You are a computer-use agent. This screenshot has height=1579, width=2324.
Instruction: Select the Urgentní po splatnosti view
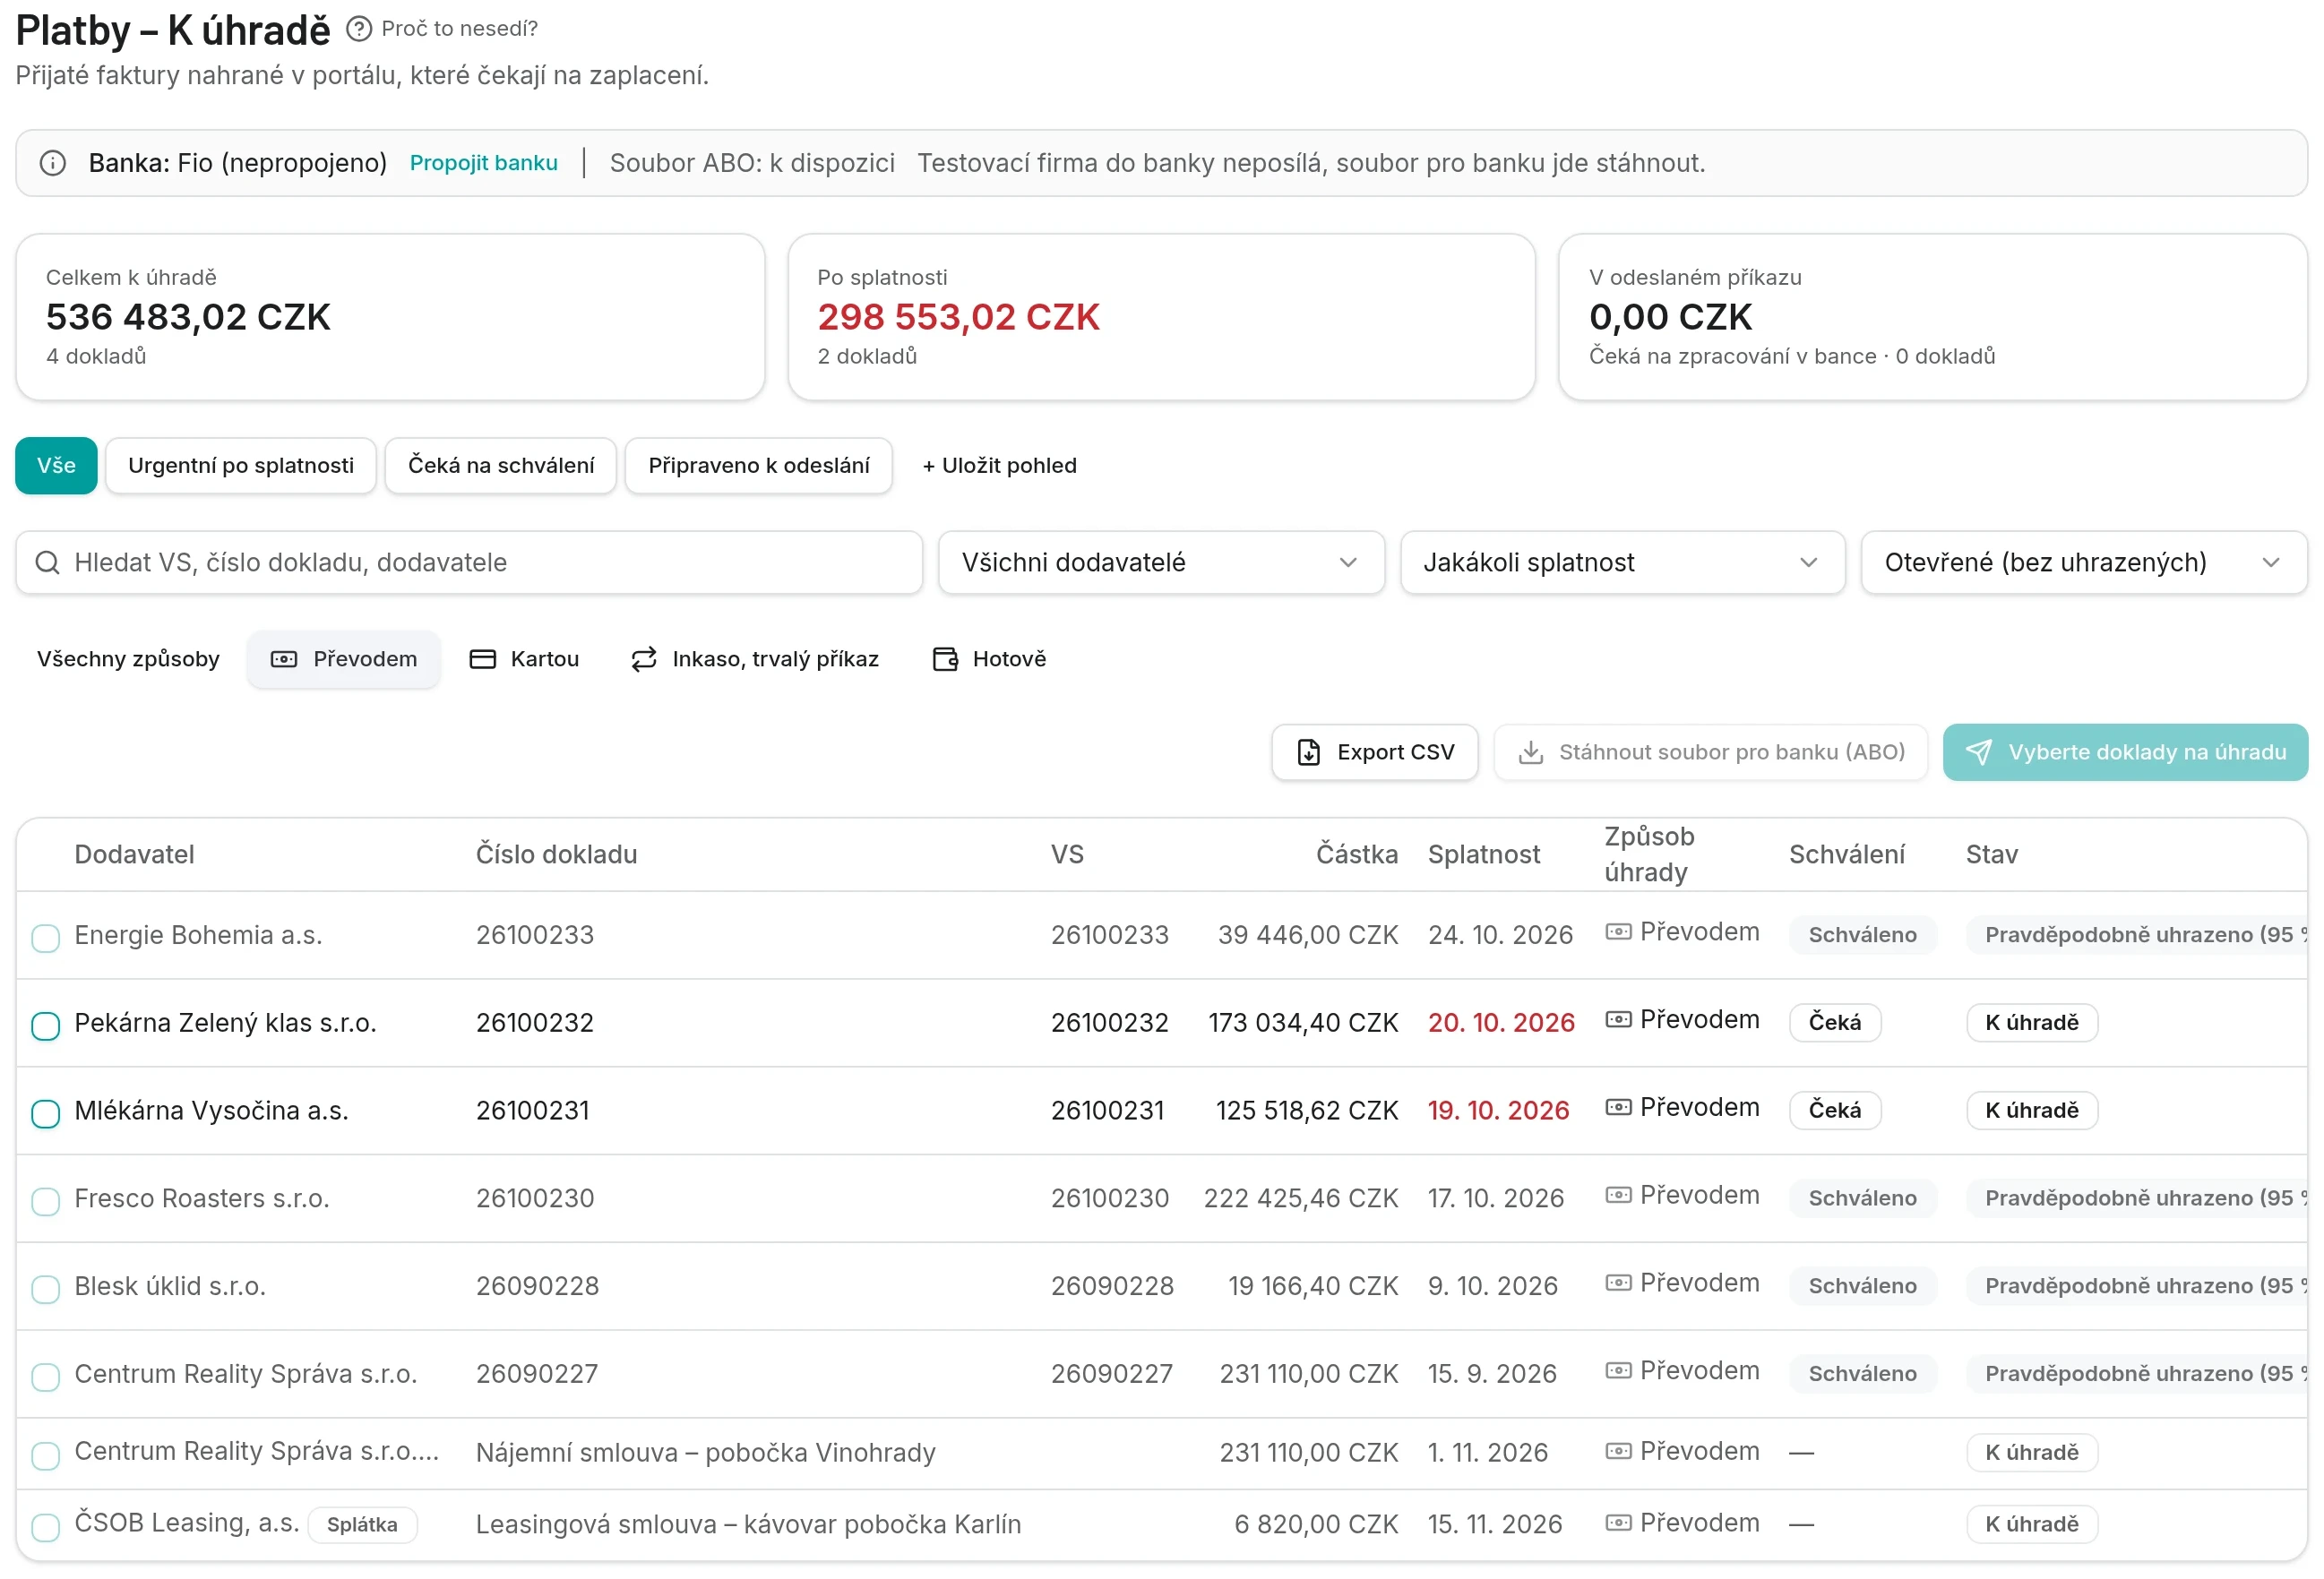[241, 466]
